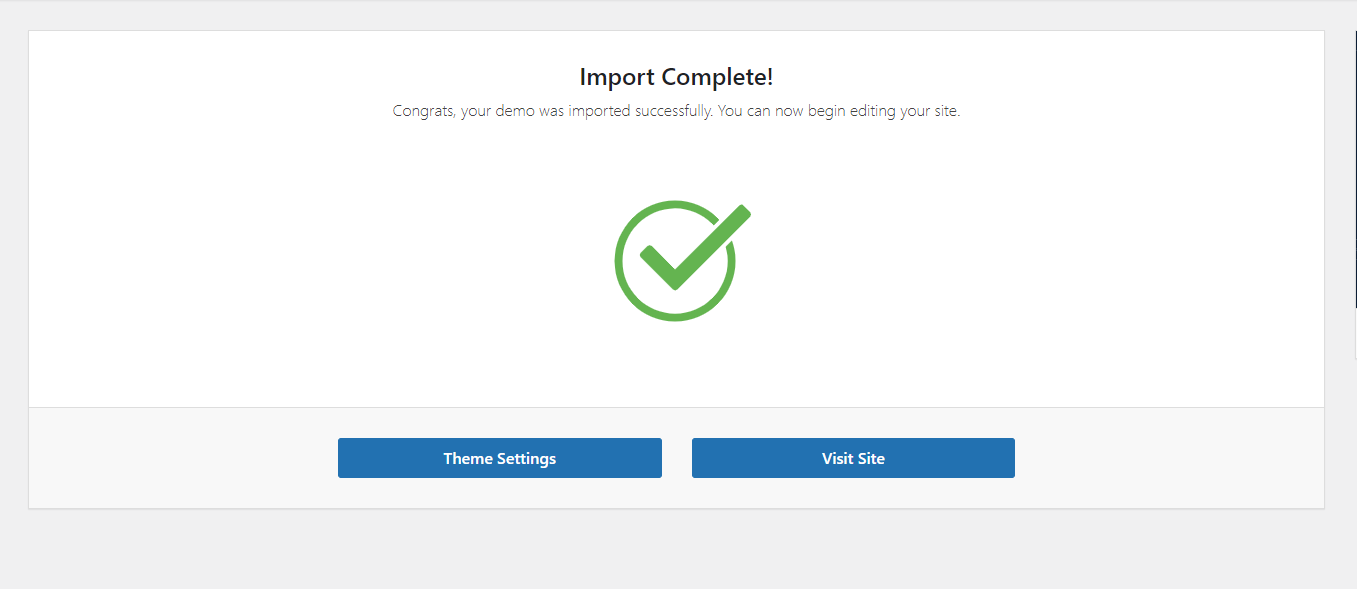Click the tick's long upper stroke

[x=713, y=243]
